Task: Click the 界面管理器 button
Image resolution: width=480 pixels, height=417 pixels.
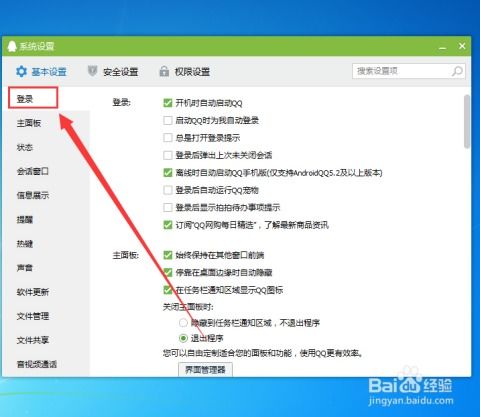Action: click(205, 369)
